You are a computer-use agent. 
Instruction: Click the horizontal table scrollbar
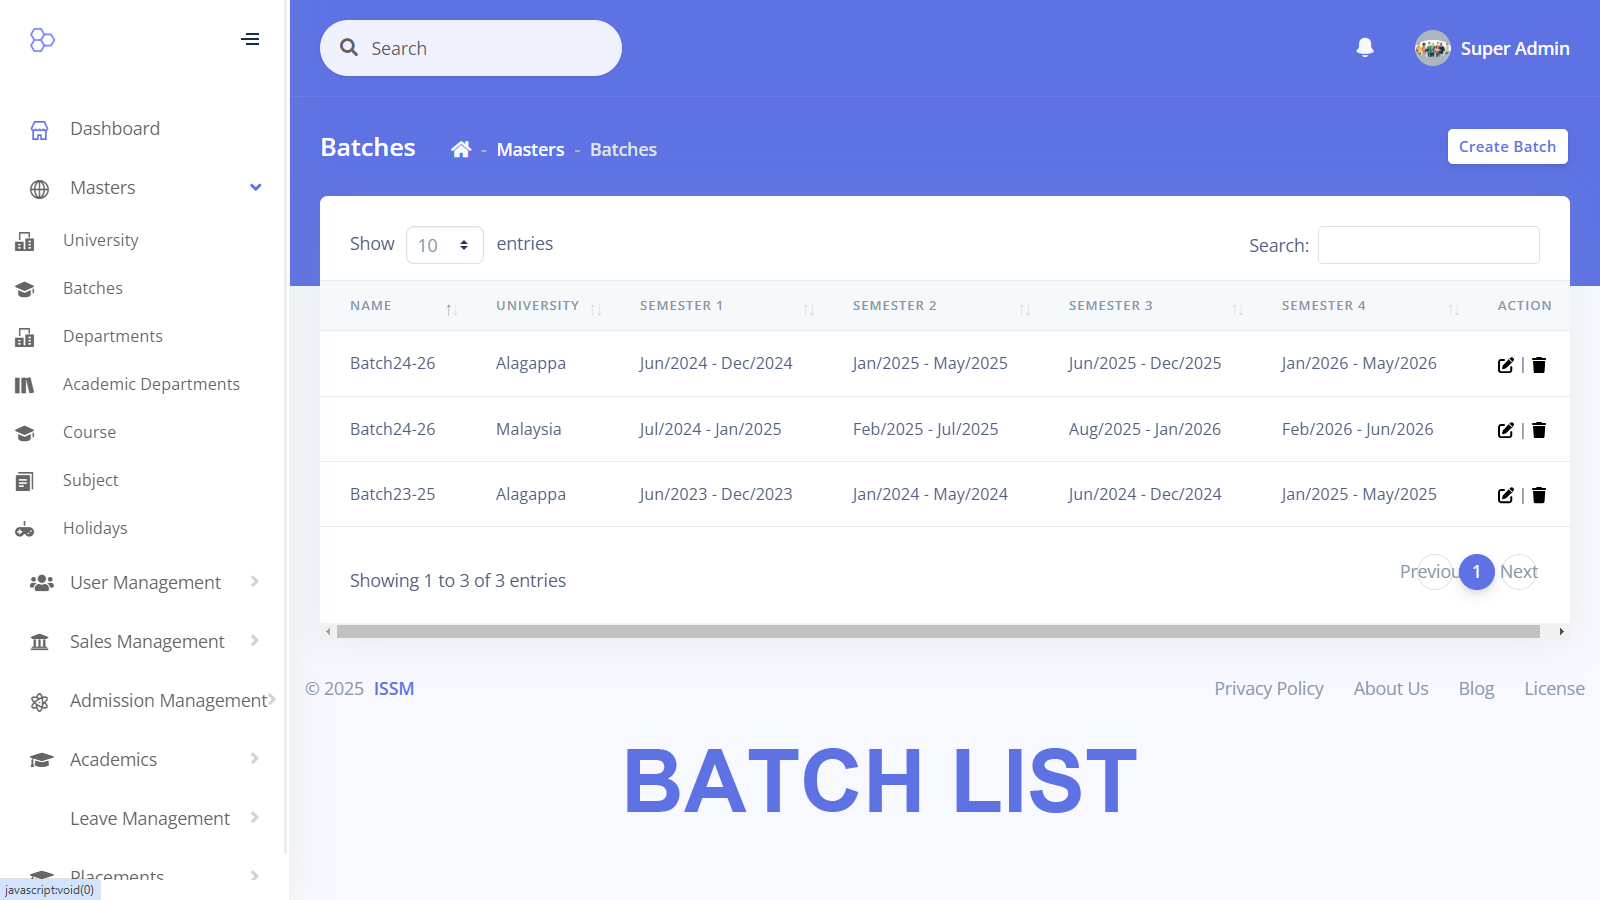click(x=938, y=632)
